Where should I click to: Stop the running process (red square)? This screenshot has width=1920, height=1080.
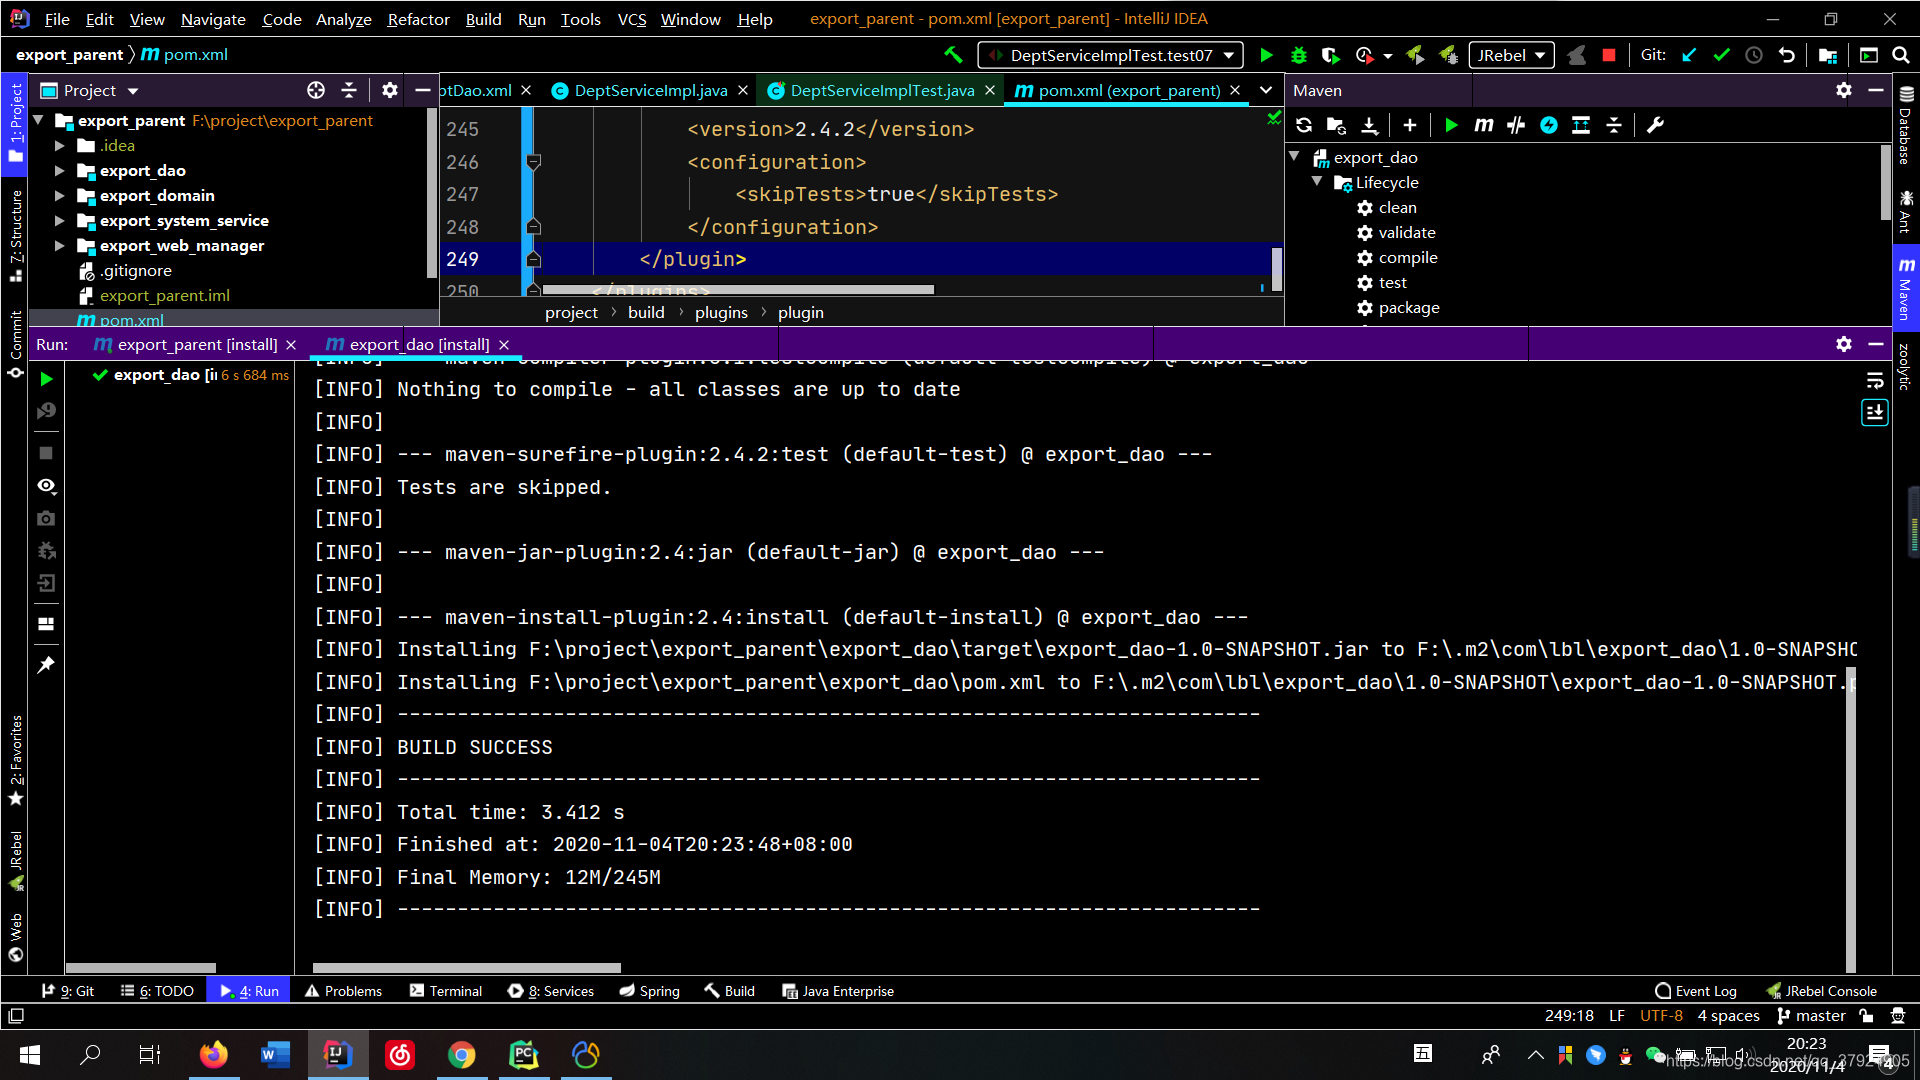[x=1609, y=55]
